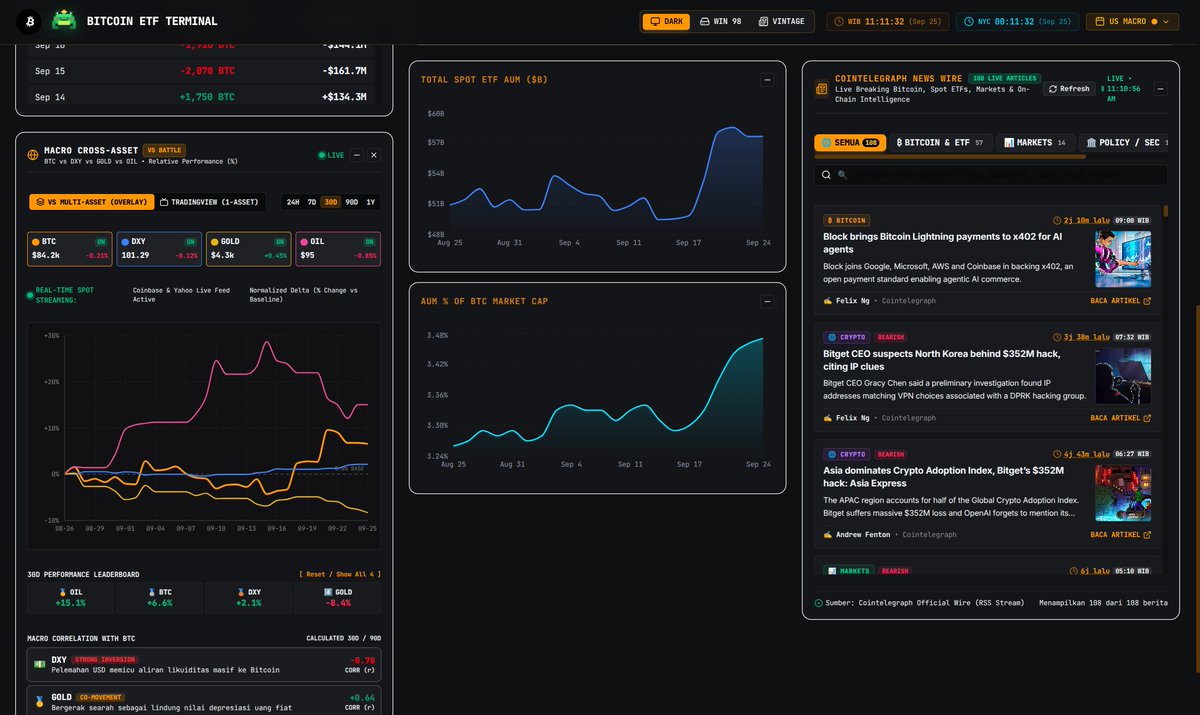Click the GOLD medal icon in correlation list
The width and height of the screenshot is (1200, 715).
[x=39, y=701]
